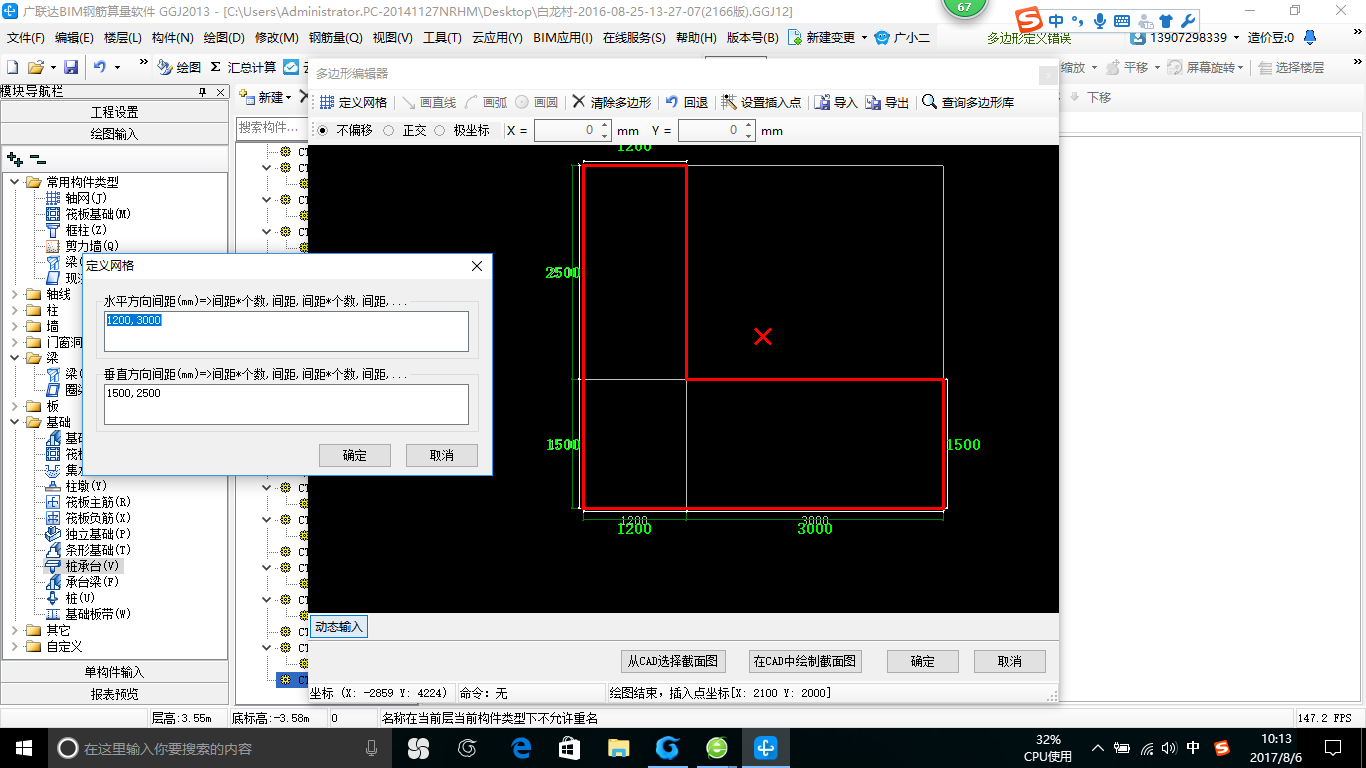Image resolution: width=1366 pixels, height=768 pixels.
Task: Select the 正交 orthogonal radio button
Action: 388,130
